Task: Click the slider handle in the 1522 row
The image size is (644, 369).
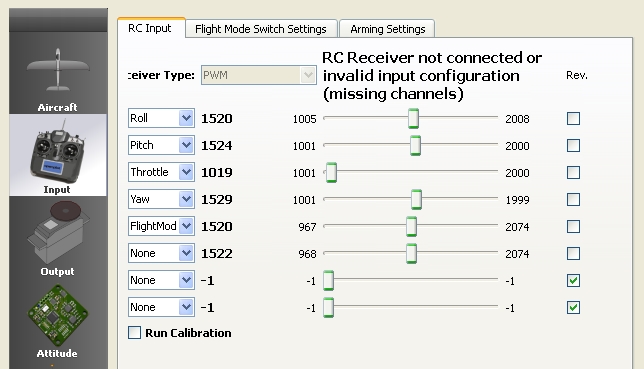Action: tap(411, 253)
